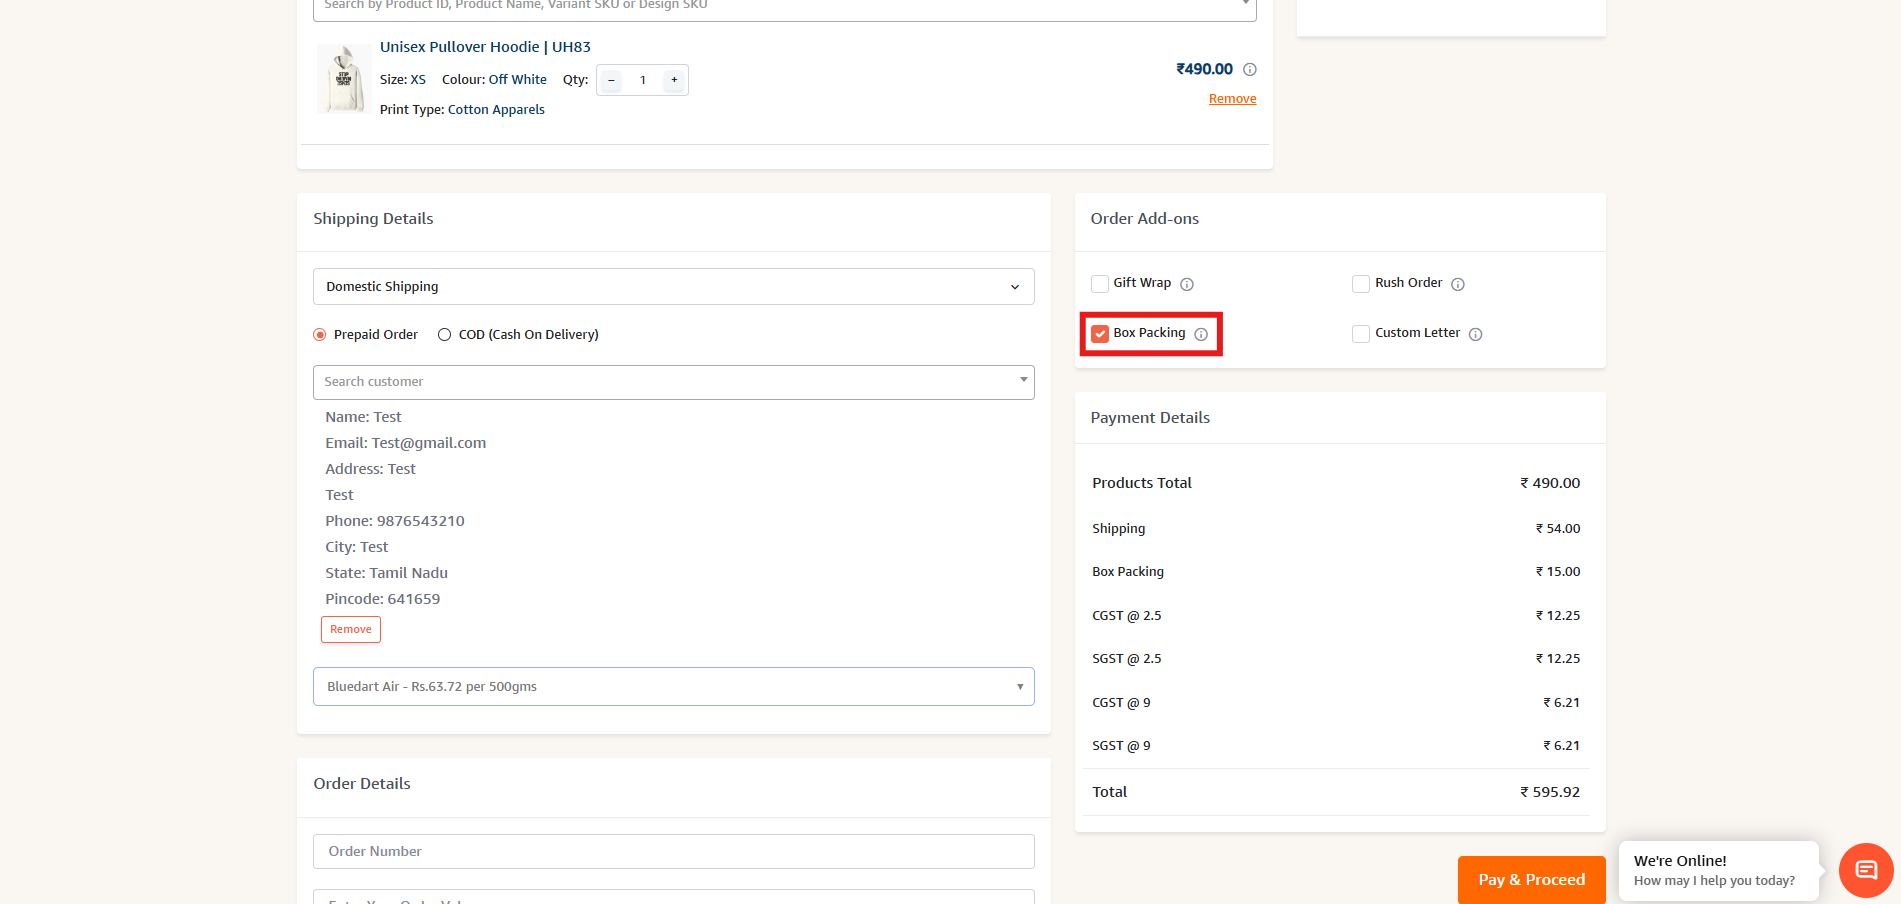Click the Rush Order info icon
1901x904 pixels.
[x=1458, y=284]
